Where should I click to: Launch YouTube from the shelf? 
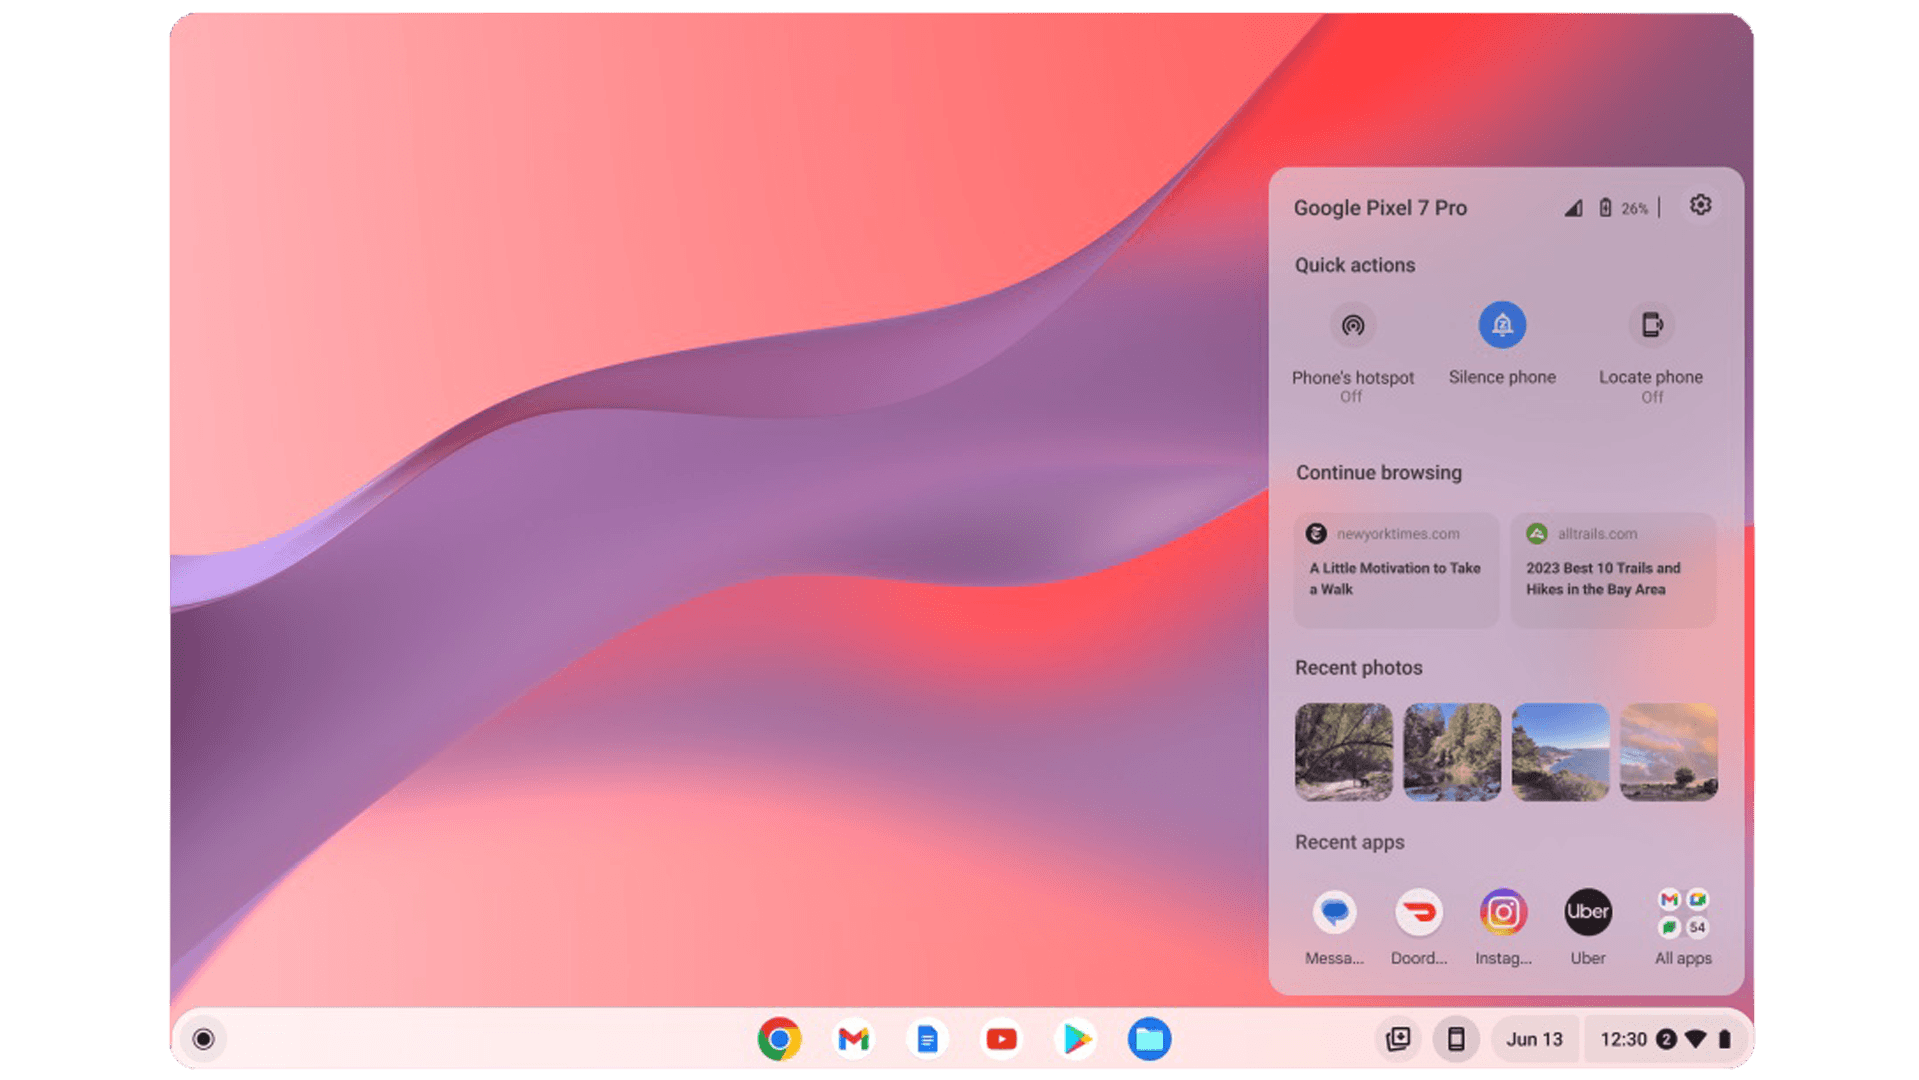click(1001, 1039)
